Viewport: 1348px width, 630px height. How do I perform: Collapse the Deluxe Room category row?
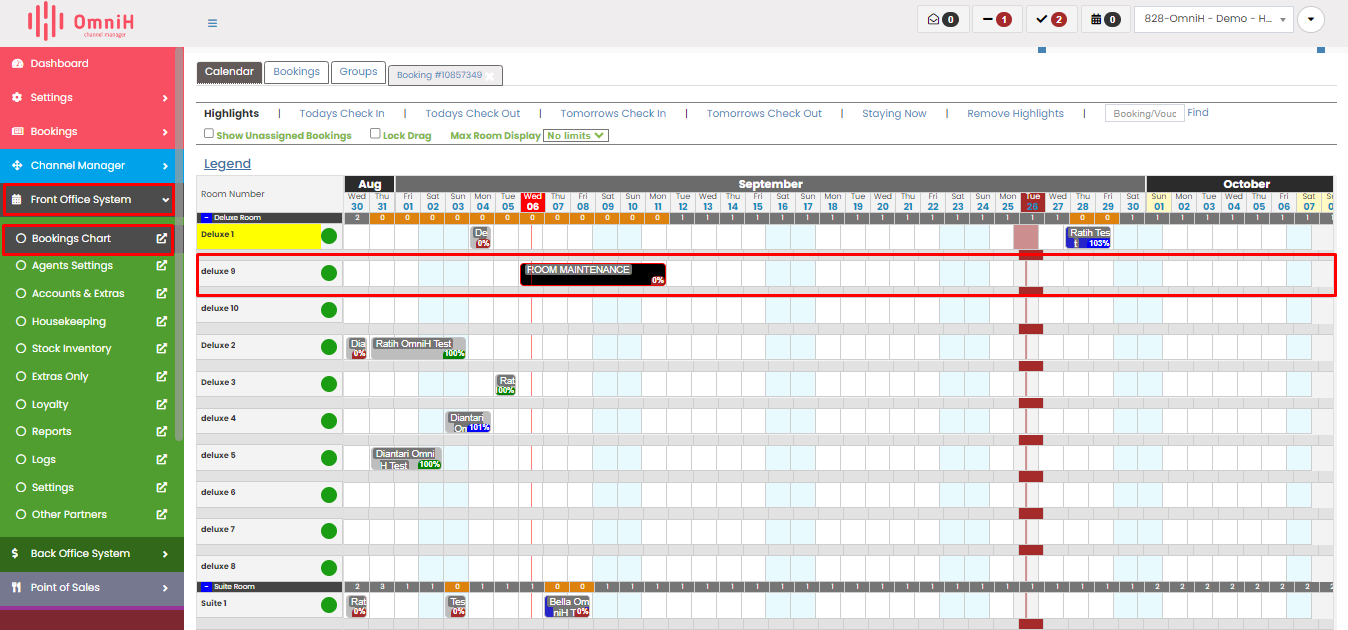click(206, 217)
